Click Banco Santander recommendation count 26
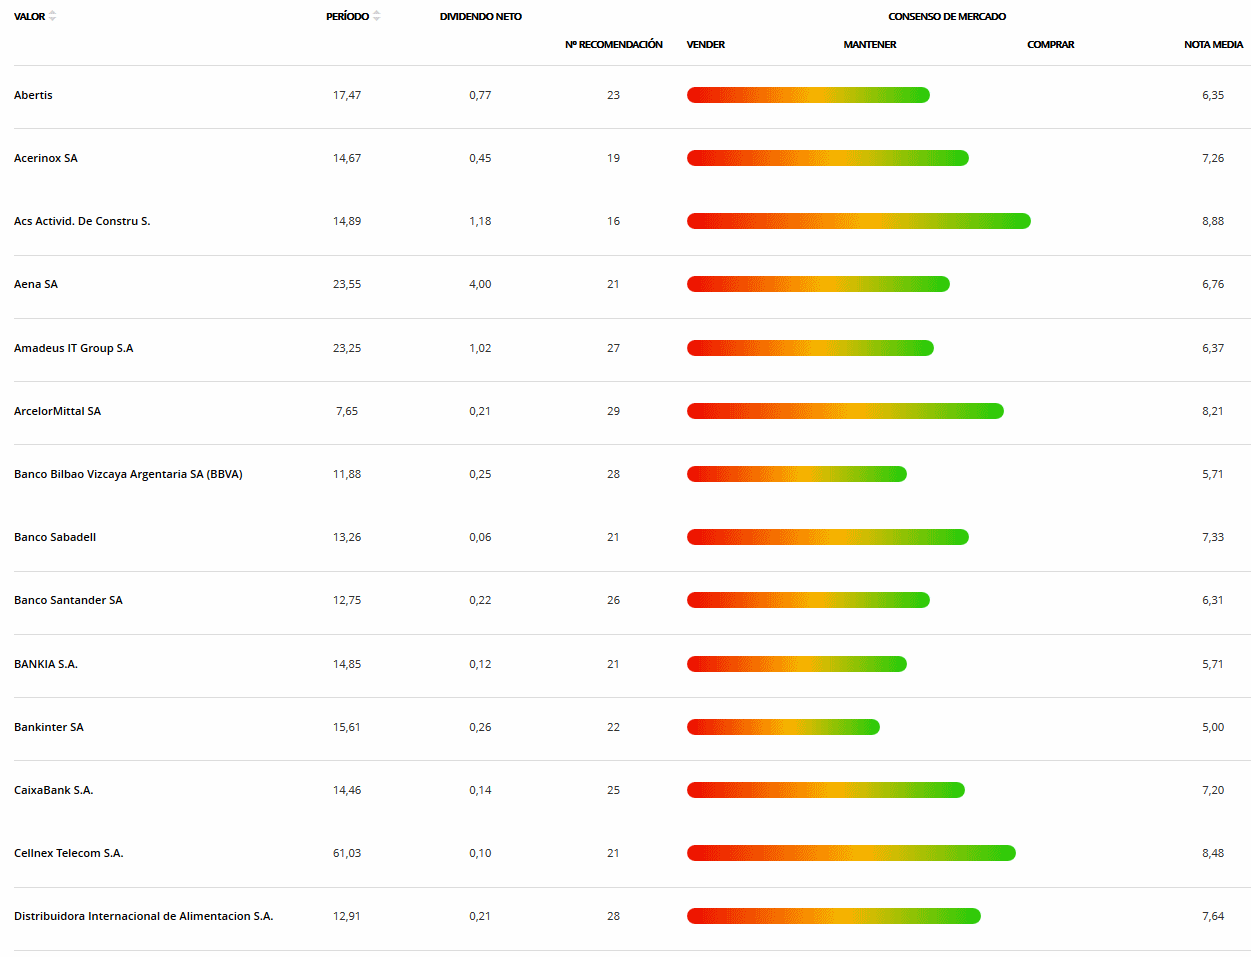 613,600
